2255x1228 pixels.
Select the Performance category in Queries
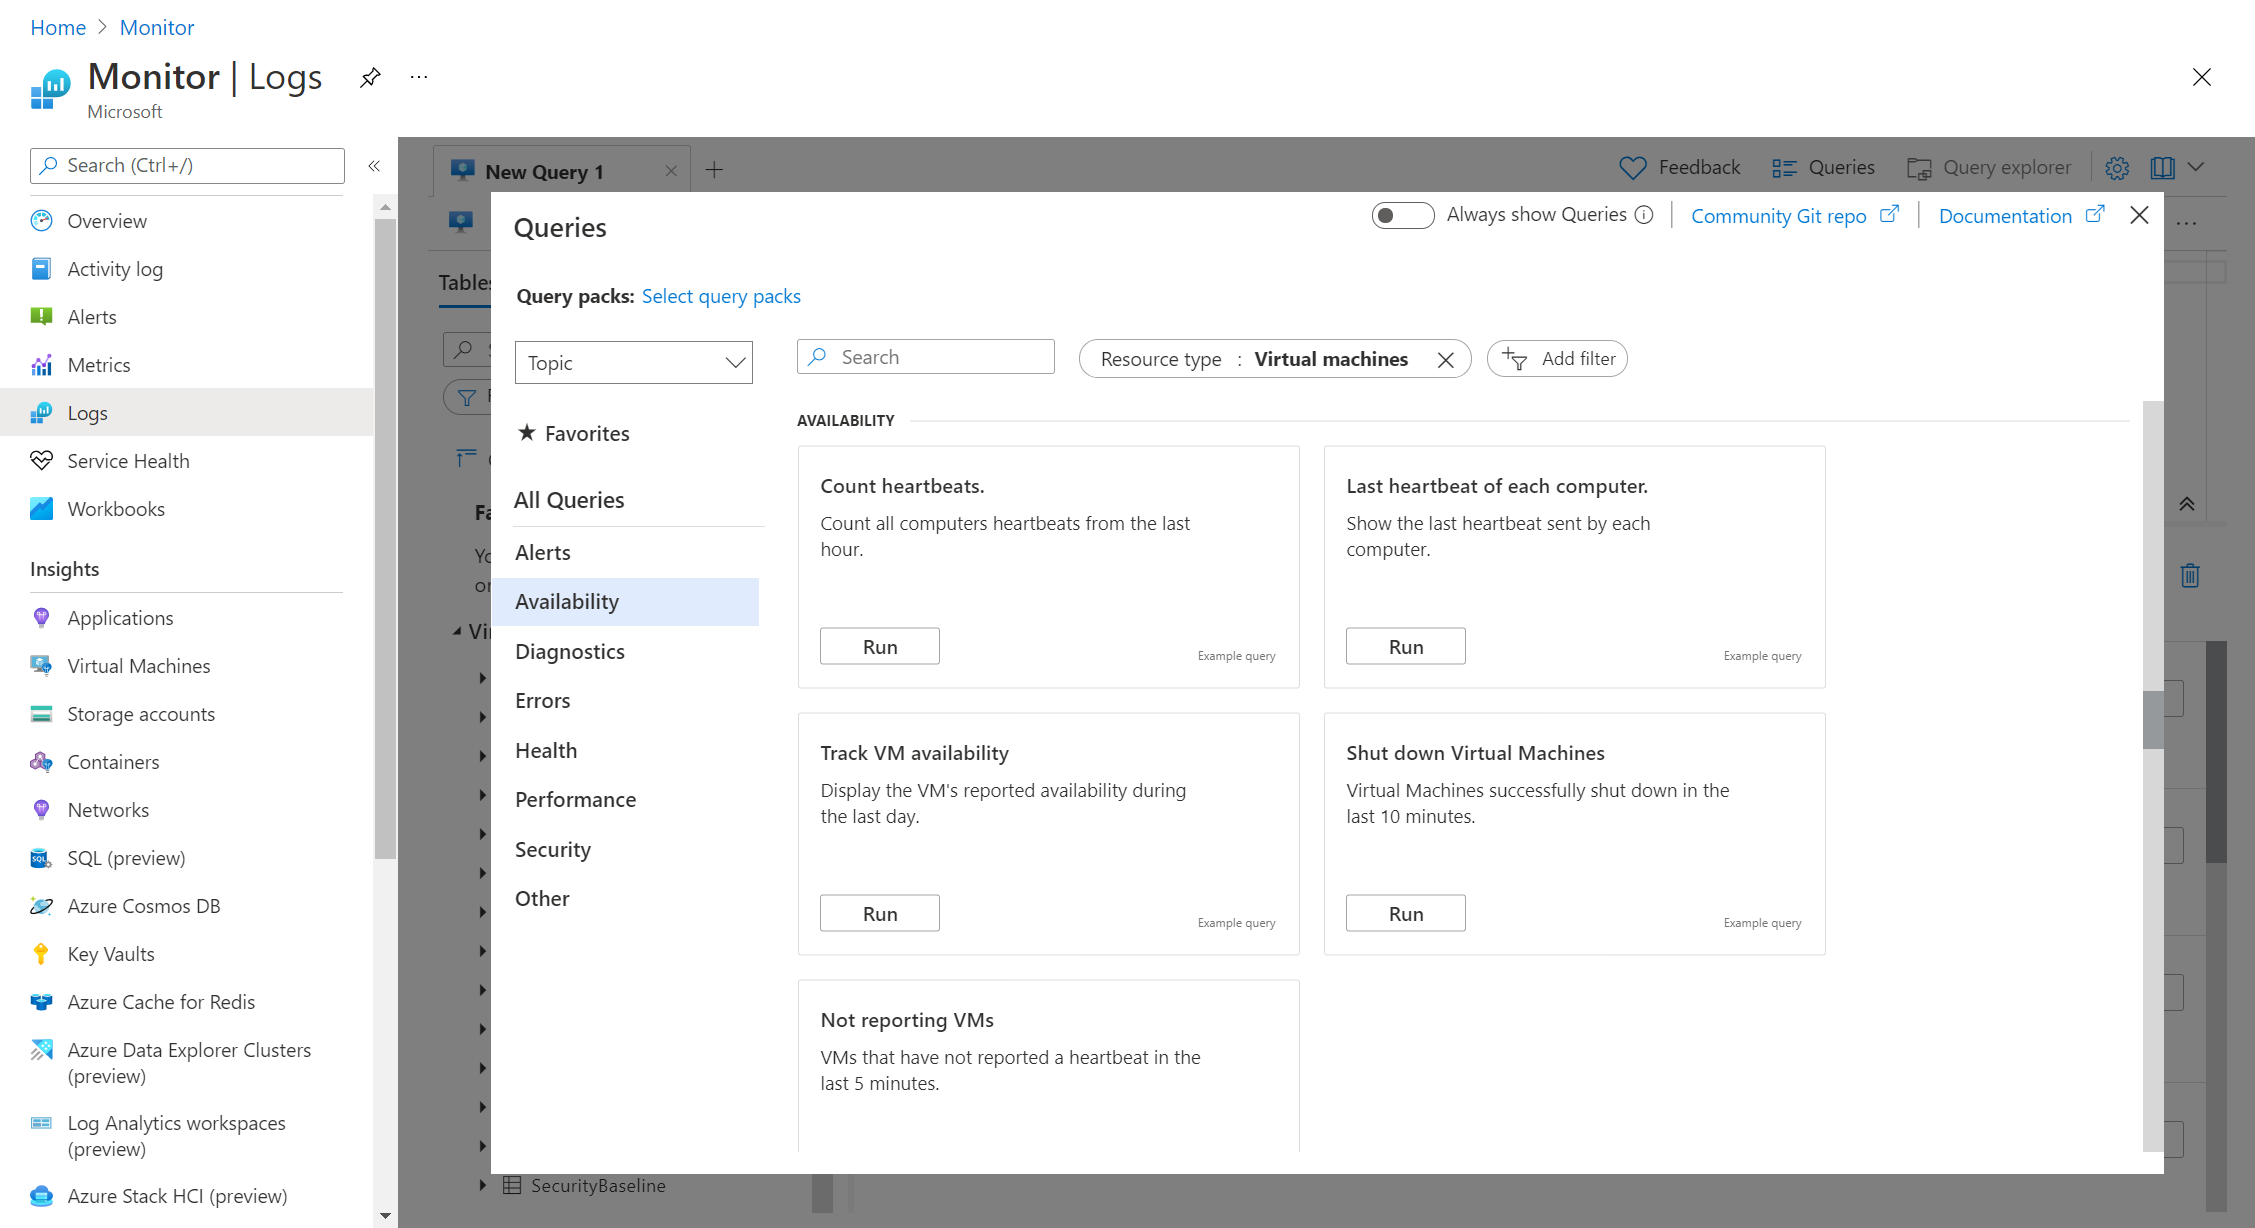[576, 799]
